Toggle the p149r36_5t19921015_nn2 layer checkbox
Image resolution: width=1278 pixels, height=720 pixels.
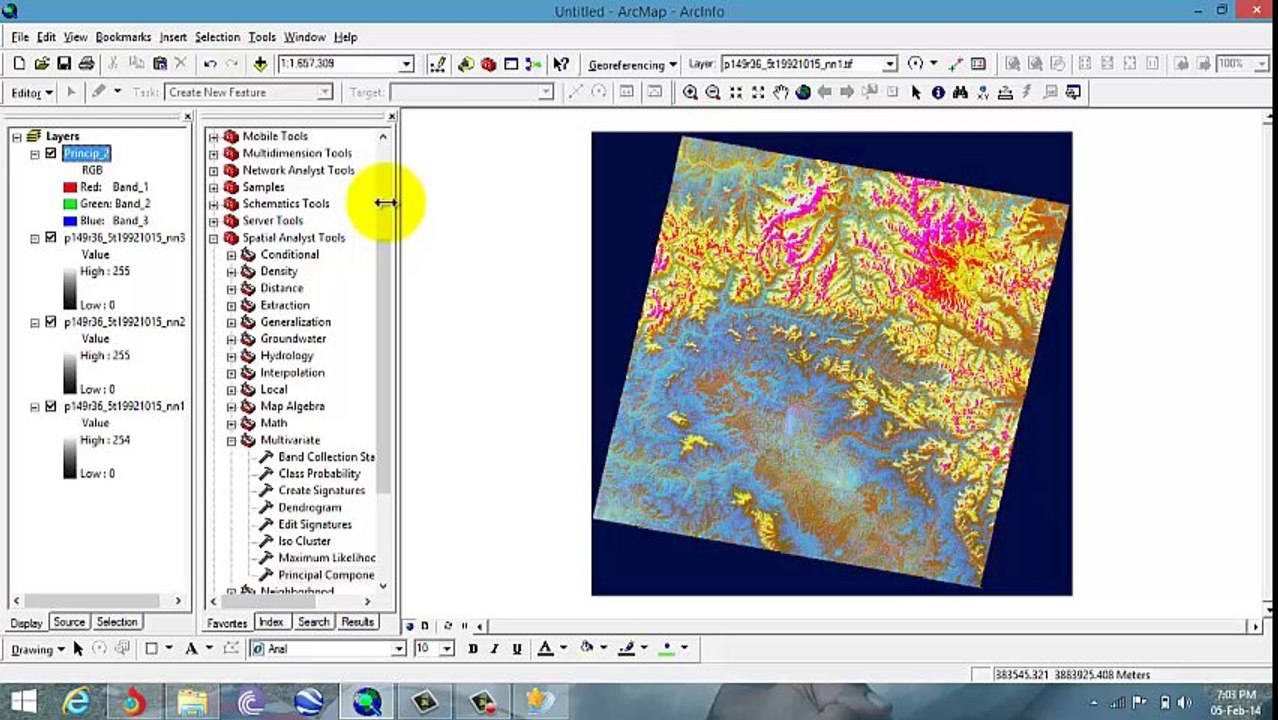(x=51, y=322)
